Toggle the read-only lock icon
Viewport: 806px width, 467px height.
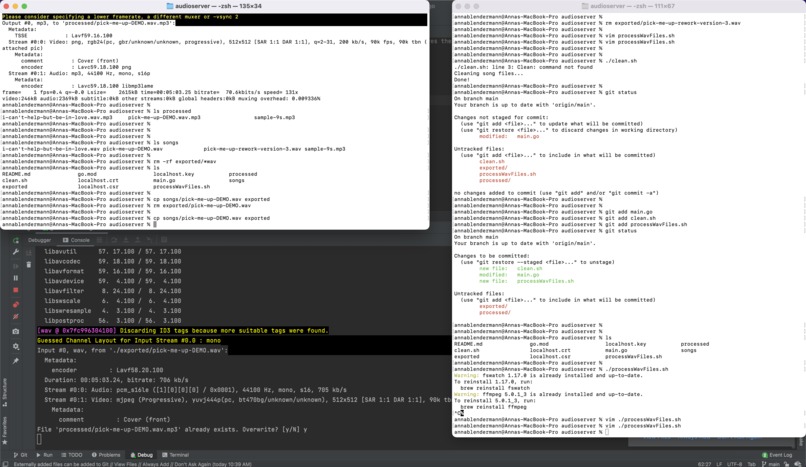click(786, 464)
